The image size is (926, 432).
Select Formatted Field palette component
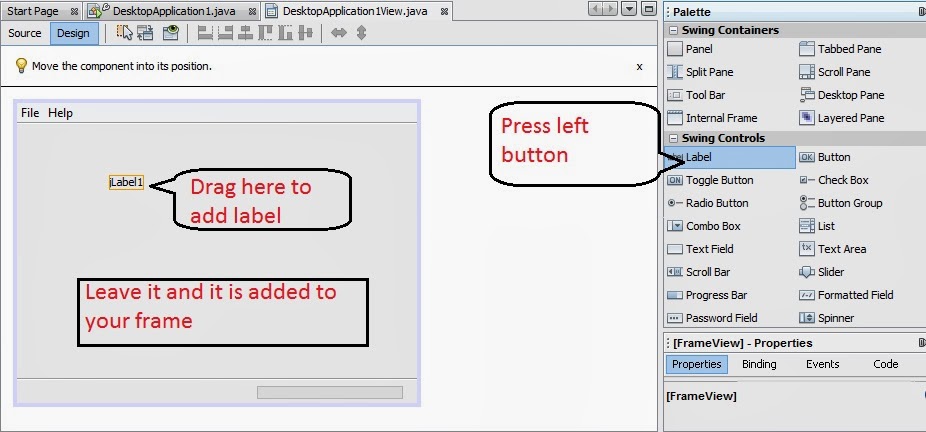pyautogui.click(x=846, y=295)
